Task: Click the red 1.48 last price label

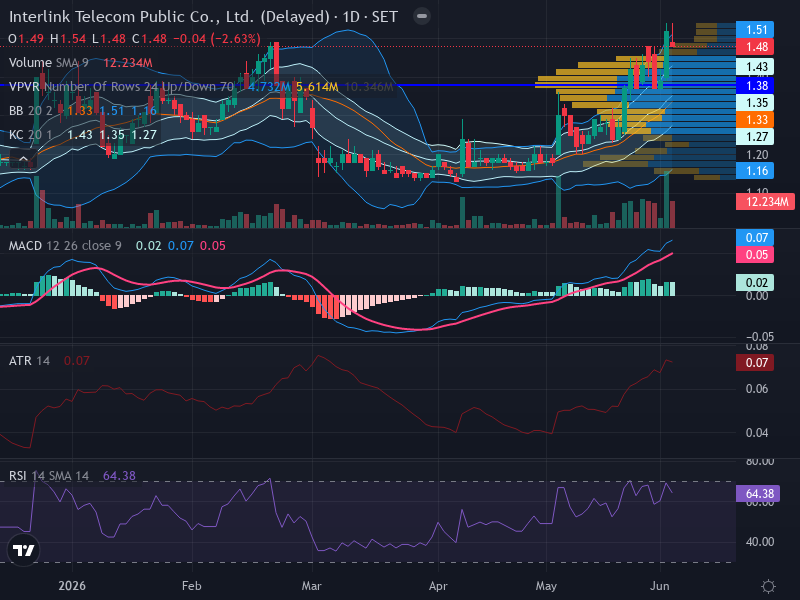Action: (755, 47)
